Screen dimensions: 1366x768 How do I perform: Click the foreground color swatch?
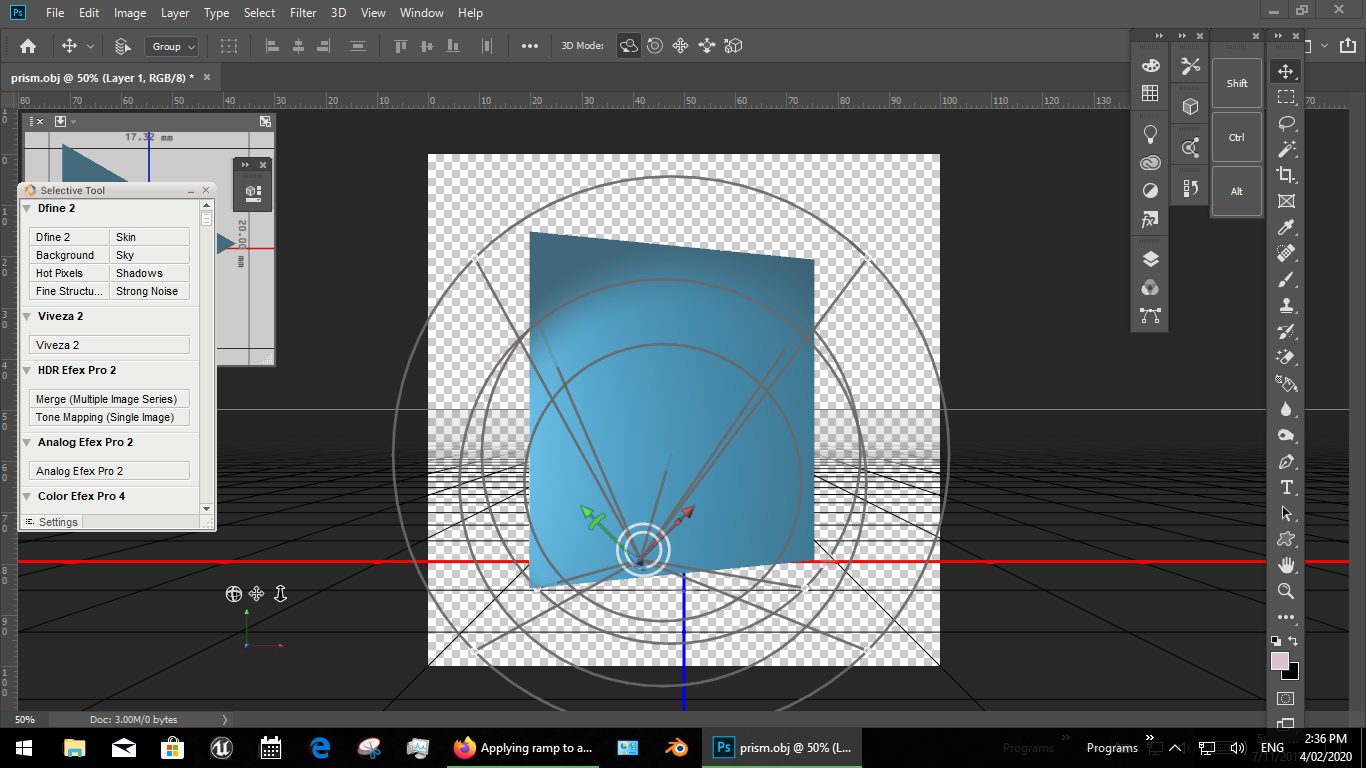1280,661
